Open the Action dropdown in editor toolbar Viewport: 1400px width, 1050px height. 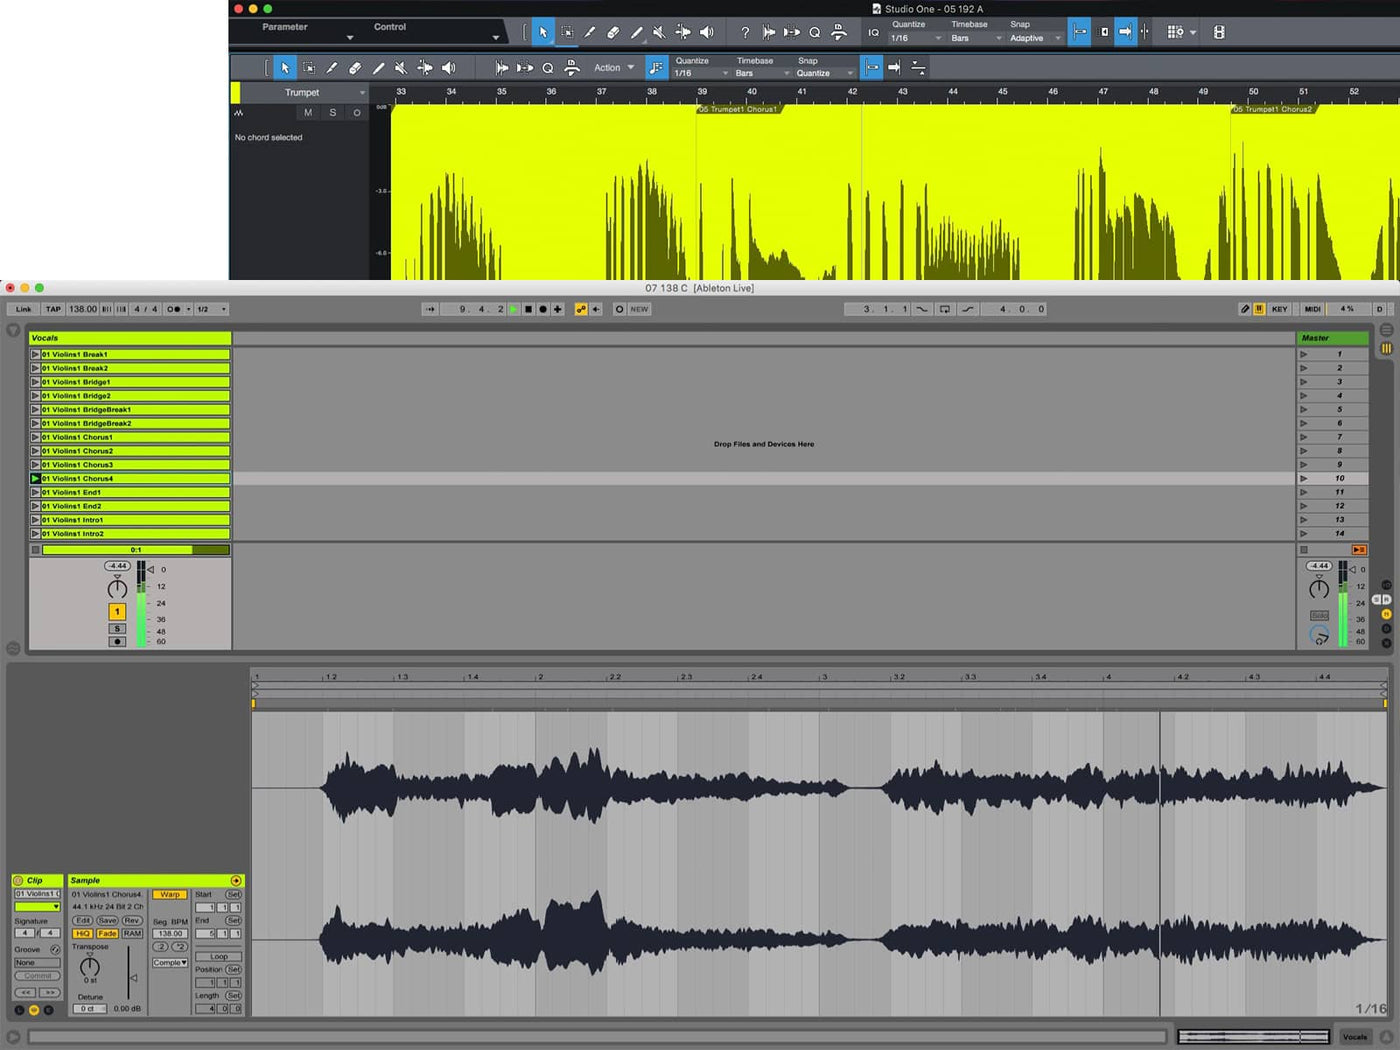613,68
